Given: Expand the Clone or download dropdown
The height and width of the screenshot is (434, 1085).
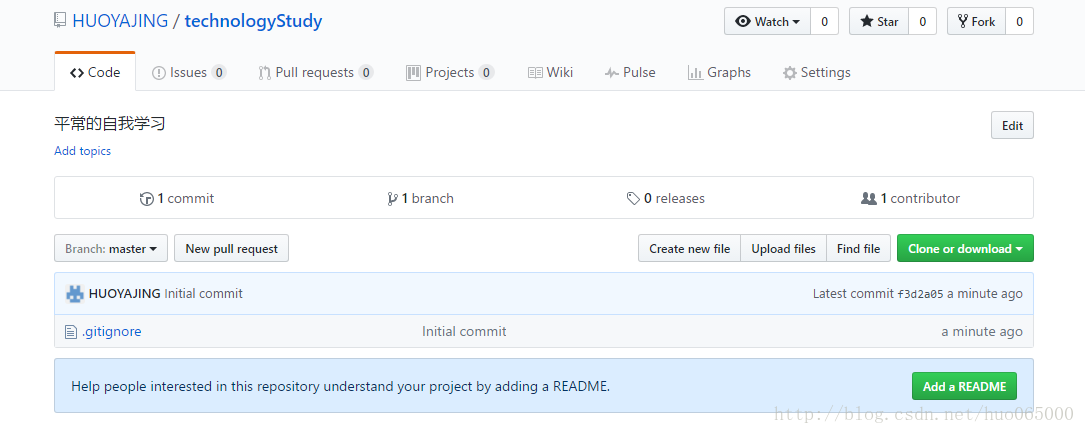Looking at the screenshot, I should (x=965, y=248).
